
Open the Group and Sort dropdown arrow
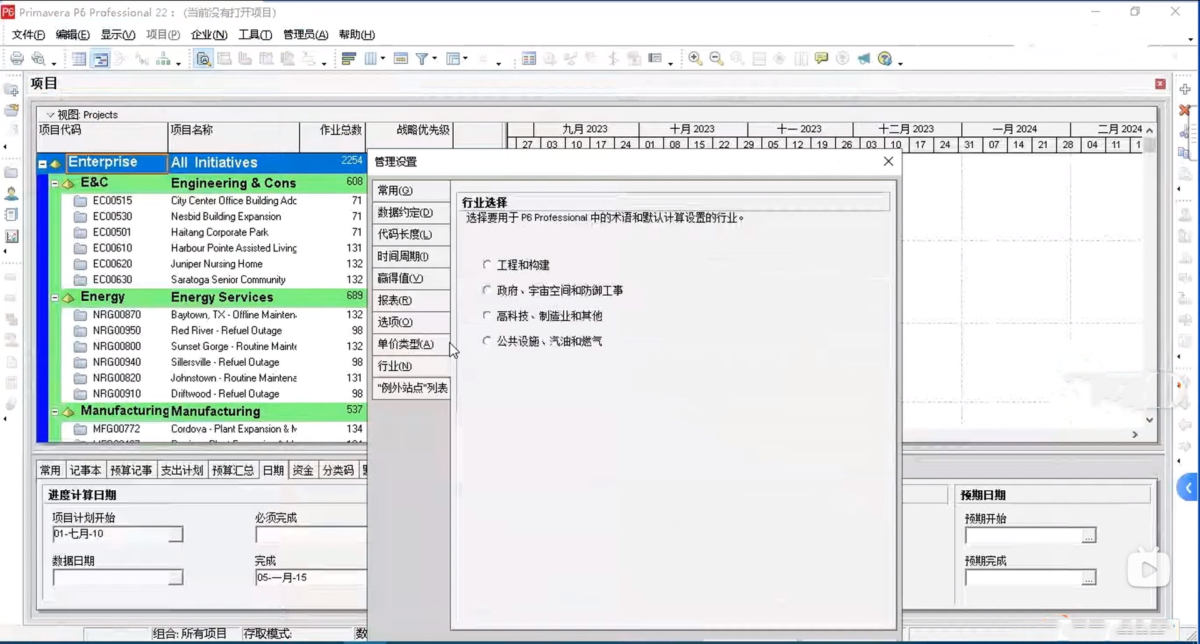[465, 60]
